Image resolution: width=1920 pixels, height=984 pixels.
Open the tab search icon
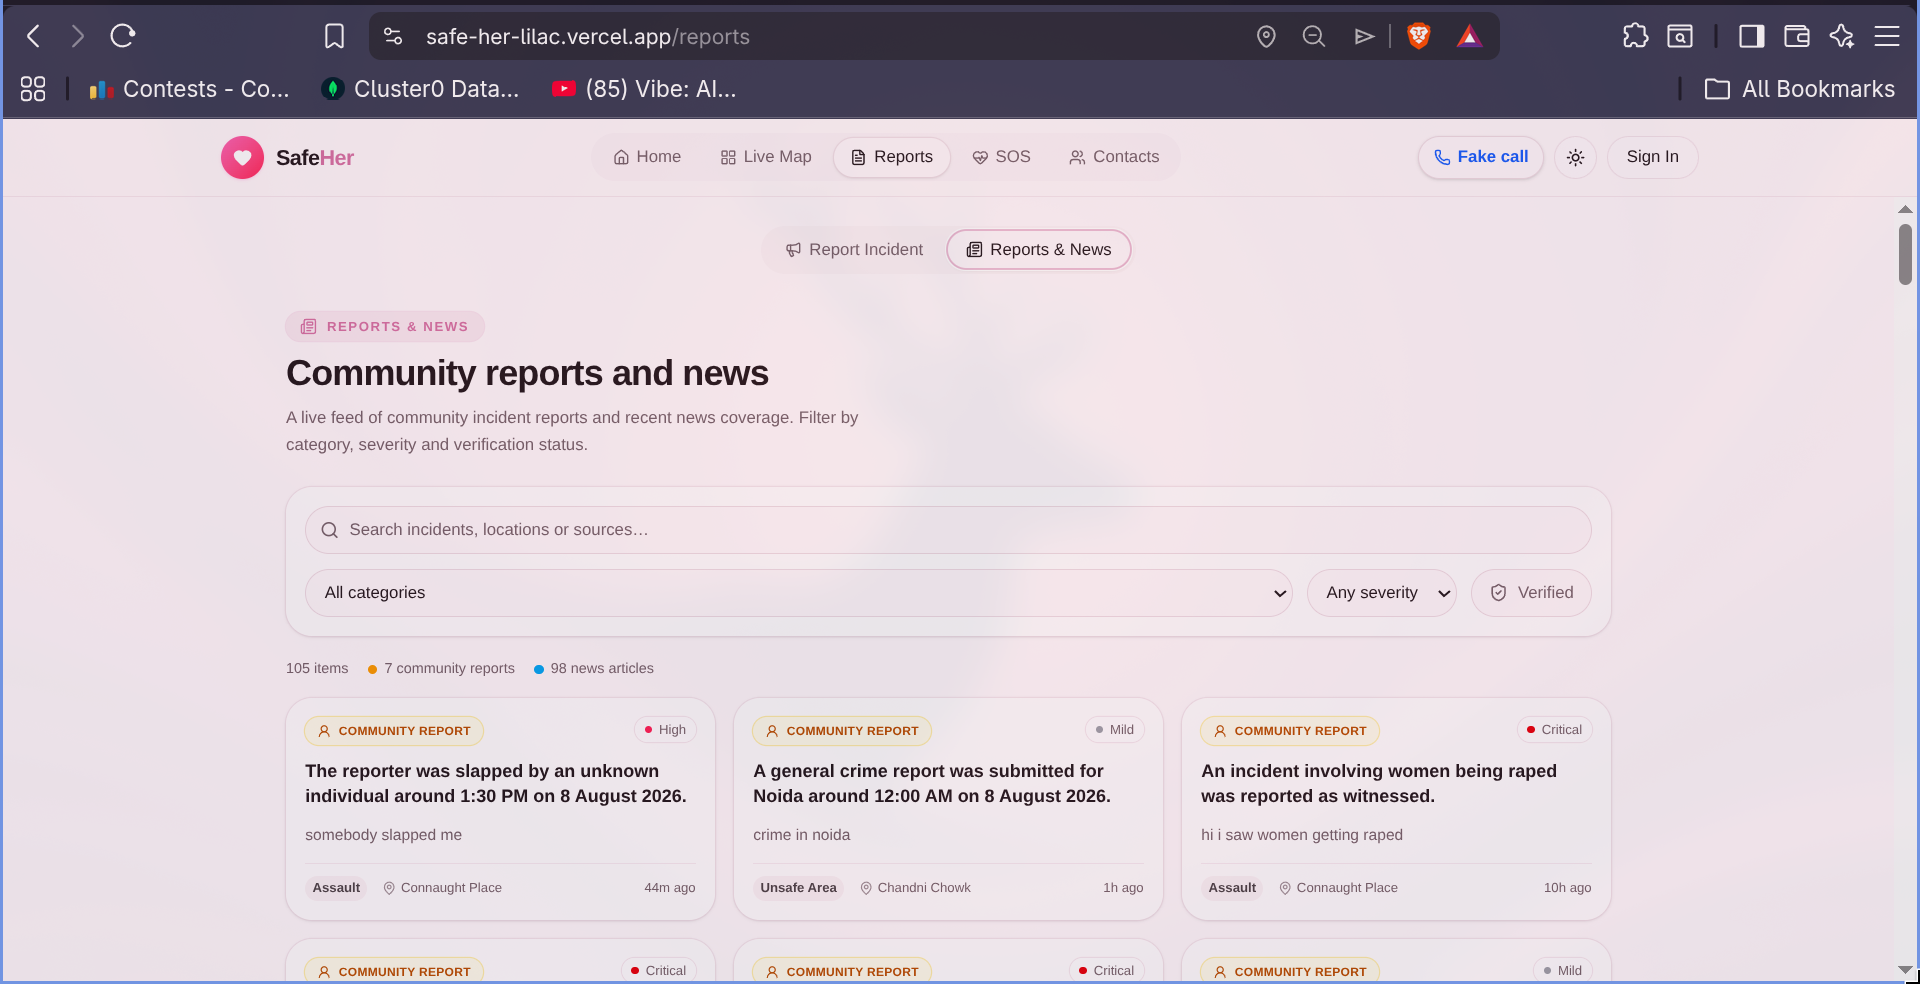click(1680, 37)
